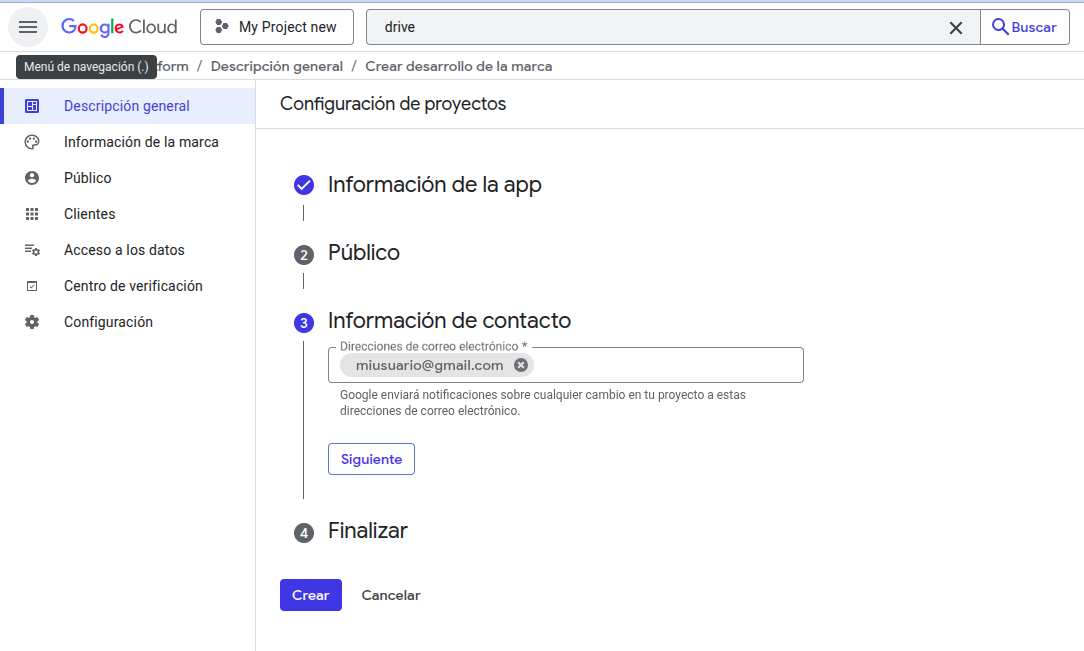Viewport: 1084px width, 651px height.
Task: Click Crear desarrollo de la marca breadcrumb
Action: click(x=458, y=66)
